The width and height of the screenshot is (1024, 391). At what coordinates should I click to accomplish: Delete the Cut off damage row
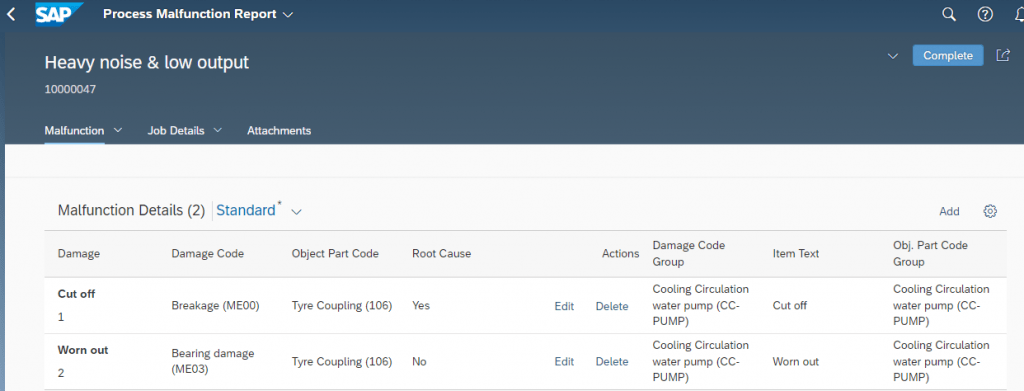[x=612, y=306]
